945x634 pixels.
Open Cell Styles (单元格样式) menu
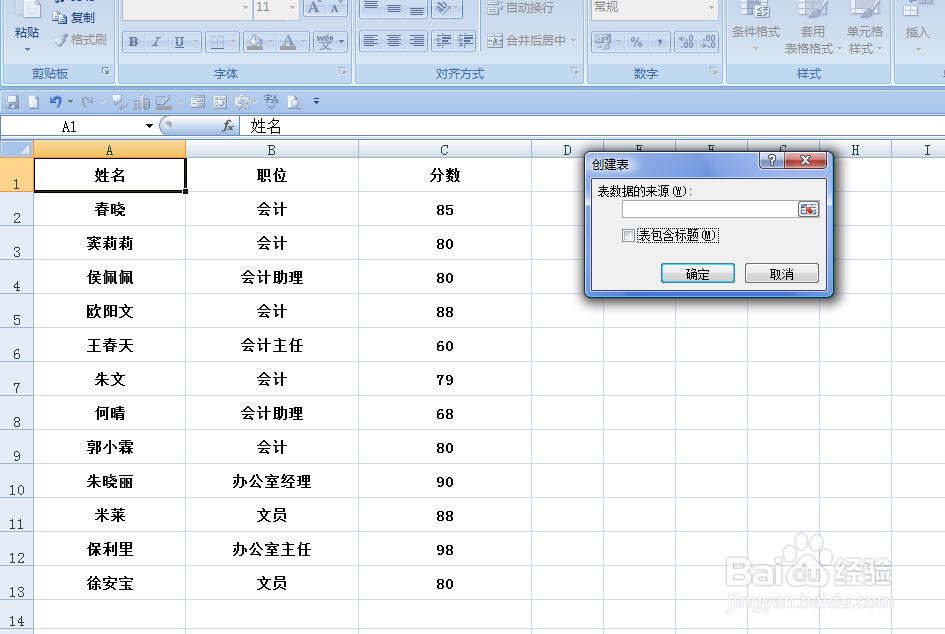click(865, 28)
